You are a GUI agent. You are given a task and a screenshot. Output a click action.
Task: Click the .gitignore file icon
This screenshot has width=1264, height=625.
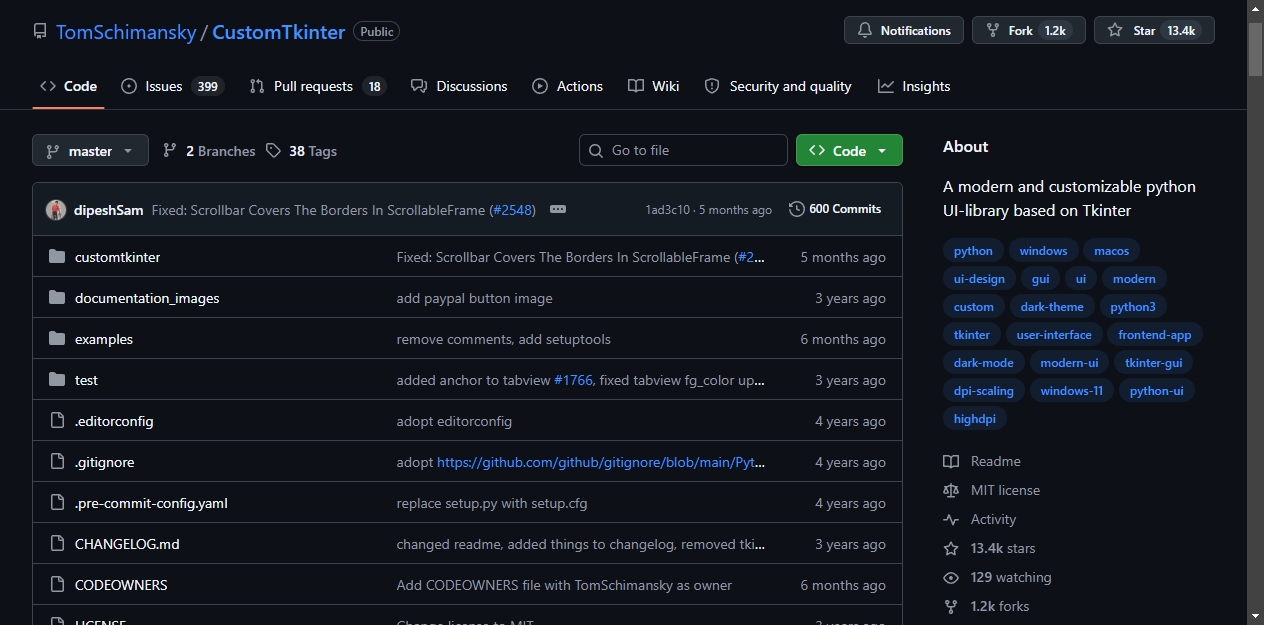pyautogui.click(x=57, y=462)
